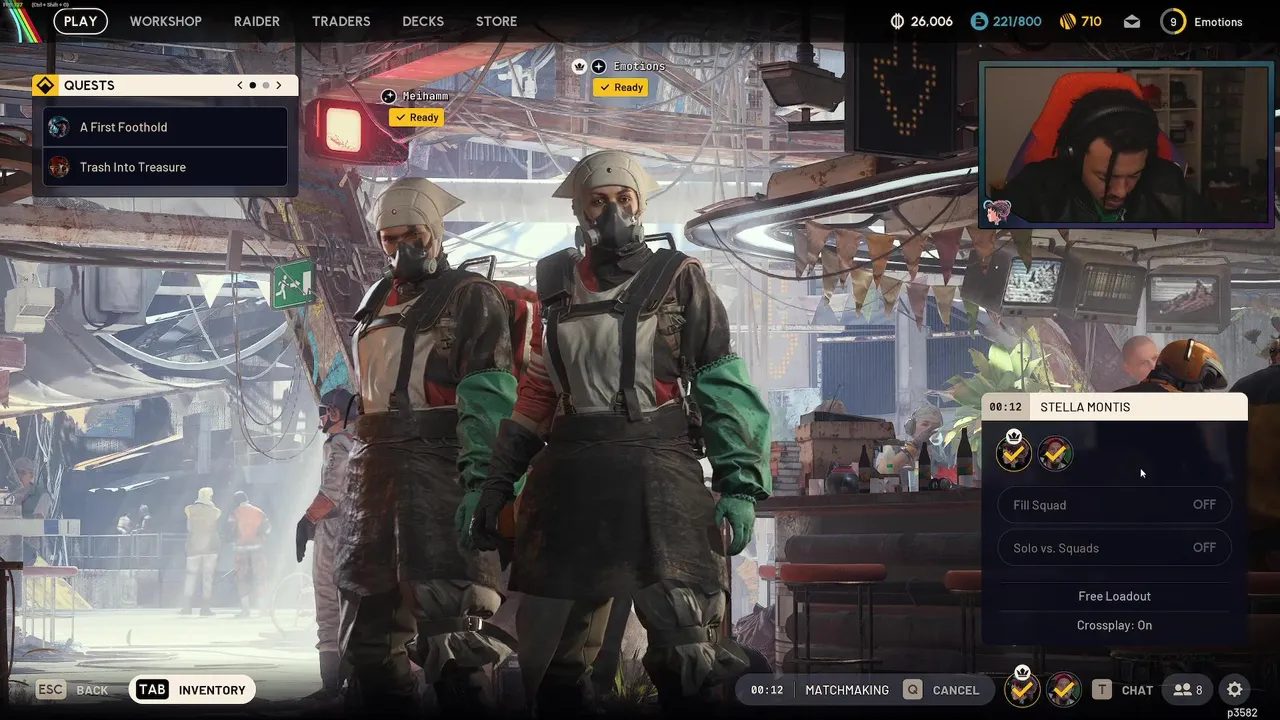Select second squad avatar in Stella Montis panel

tap(1055, 454)
